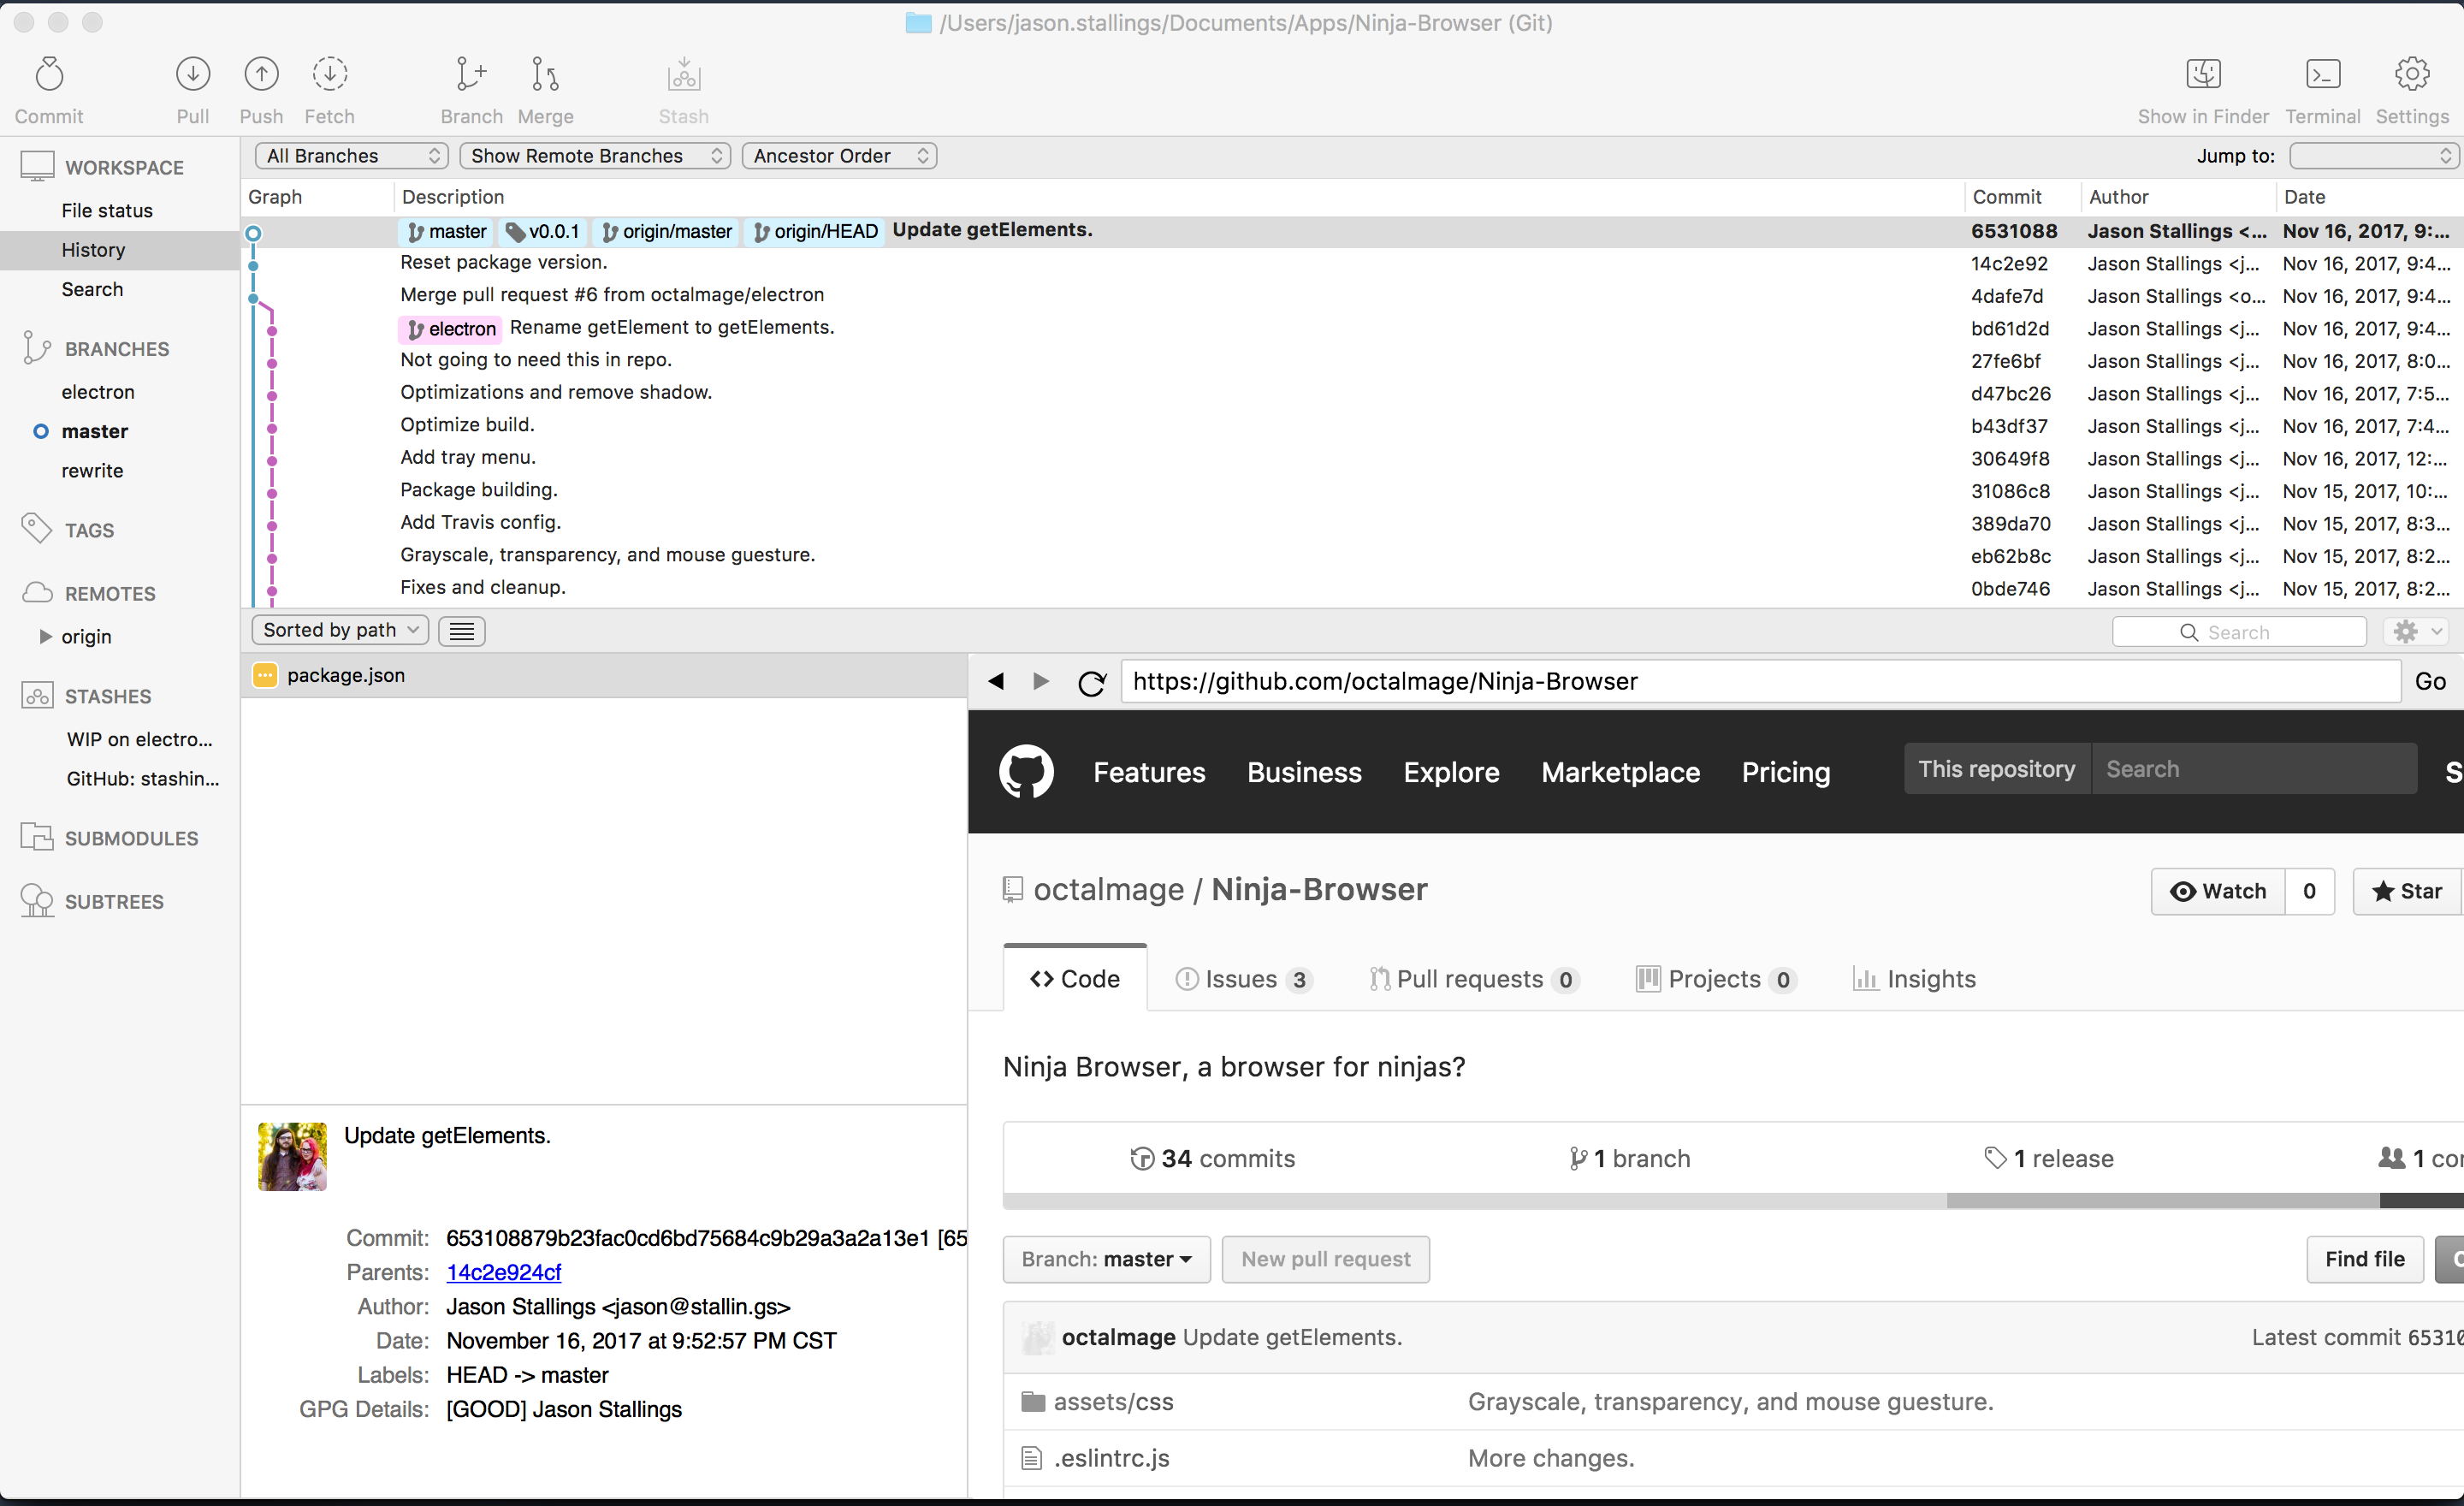The image size is (2464, 1506).
Task: Click parent commit link 14c2e924cf
Action: [503, 1272]
